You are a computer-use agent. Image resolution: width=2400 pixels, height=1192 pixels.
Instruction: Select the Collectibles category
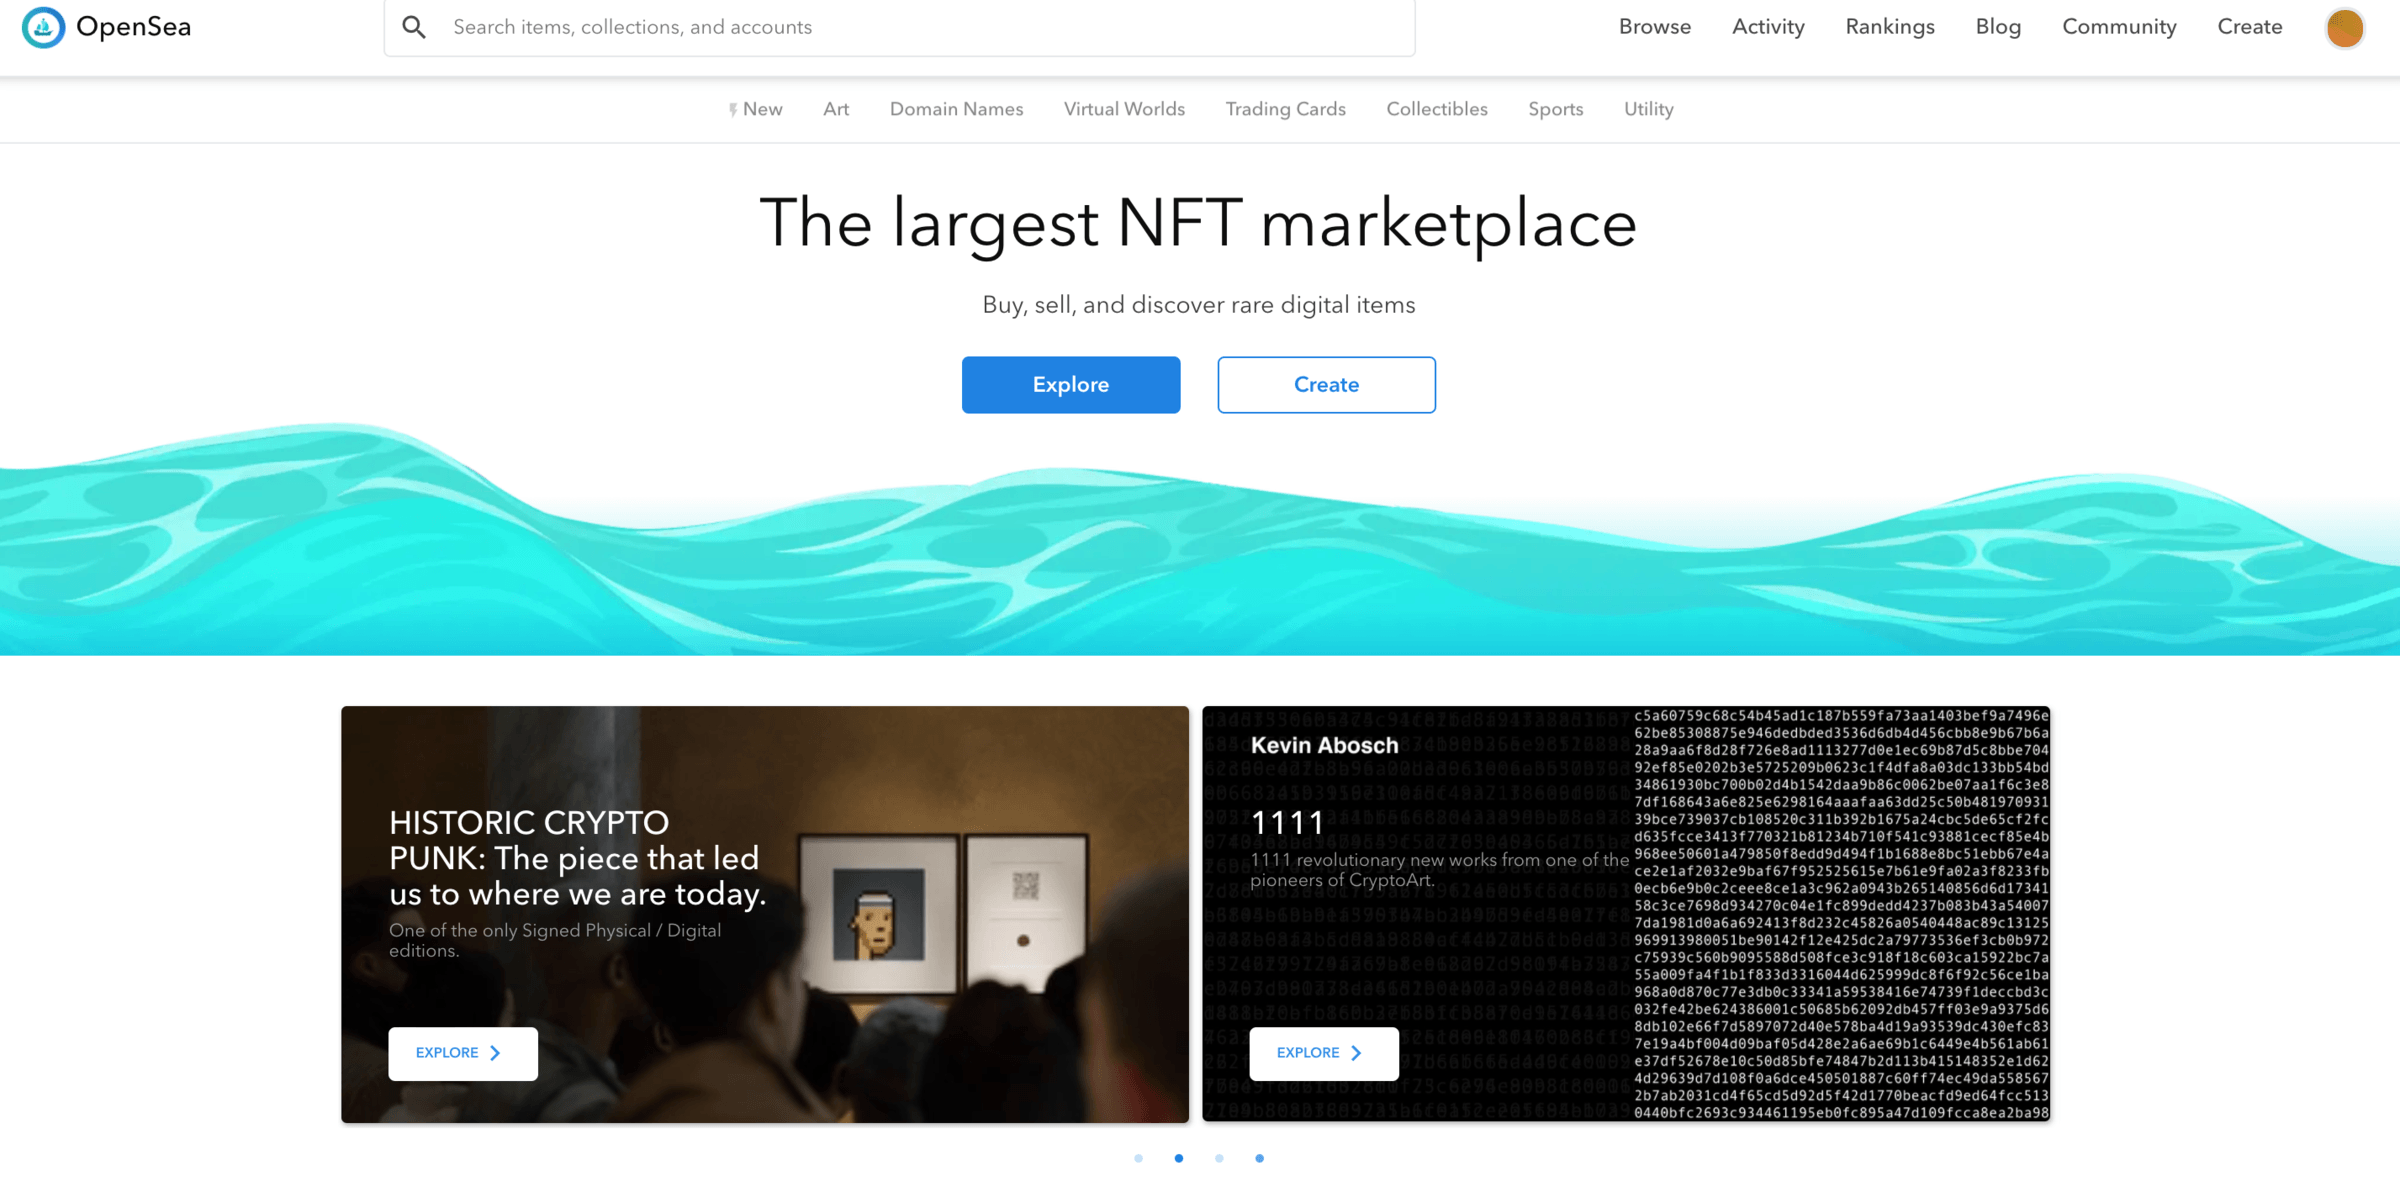pos(1436,109)
